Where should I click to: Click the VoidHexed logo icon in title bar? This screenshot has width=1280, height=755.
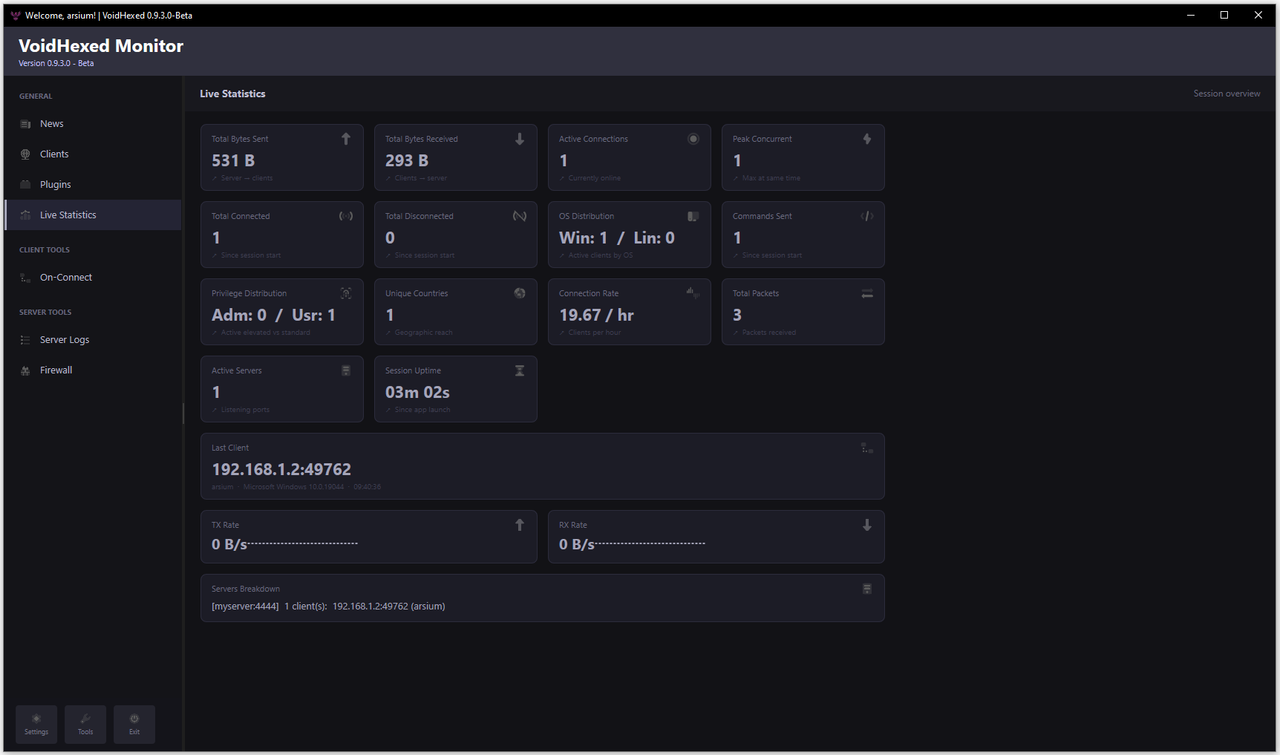14,15
